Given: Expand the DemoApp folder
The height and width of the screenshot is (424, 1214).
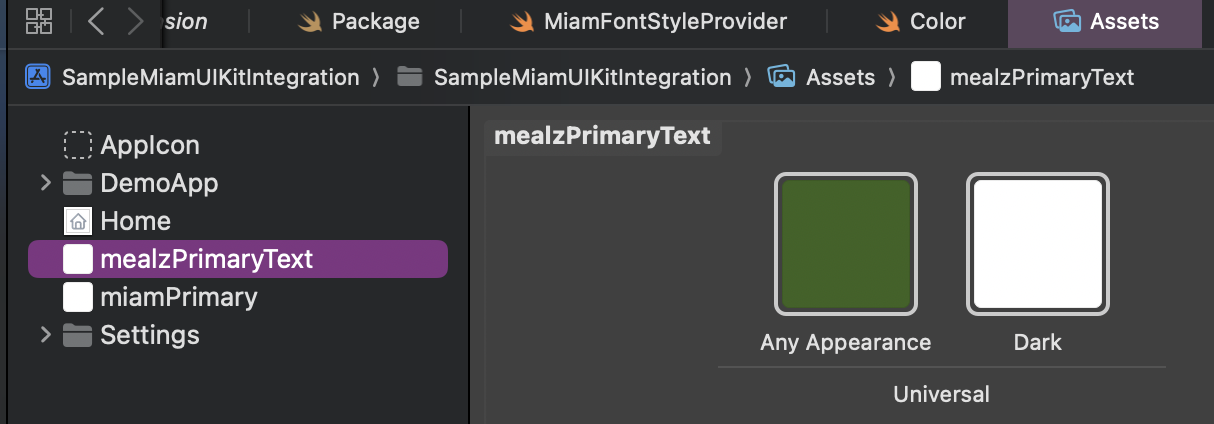Looking at the screenshot, I should (x=45, y=183).
